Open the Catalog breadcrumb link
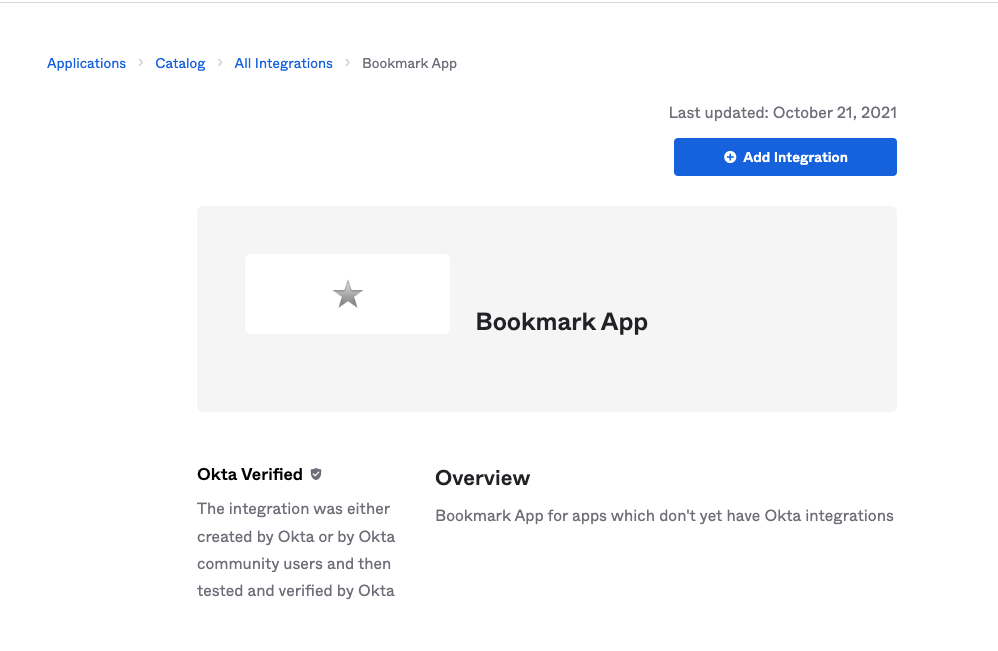The image size is (998, 651). pos(180,63)
